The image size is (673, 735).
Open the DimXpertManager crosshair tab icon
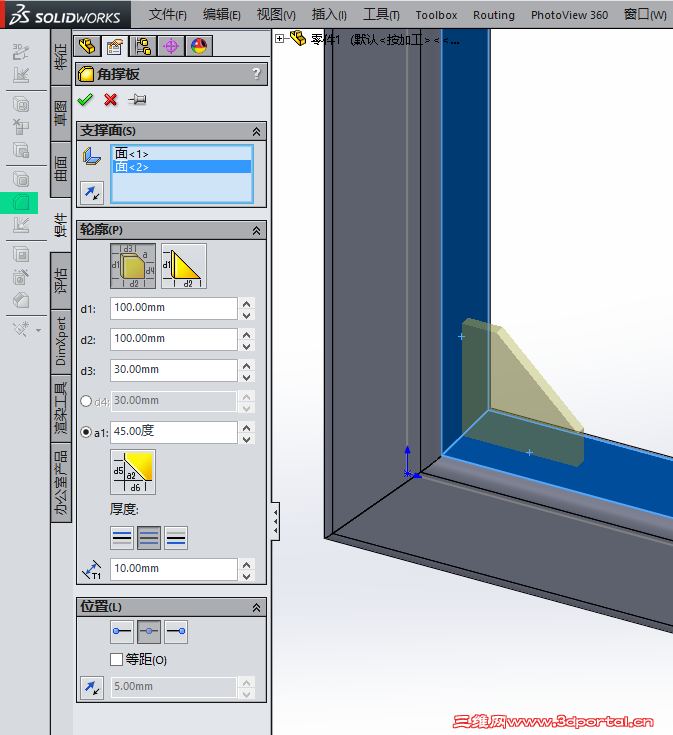(171, 46)
